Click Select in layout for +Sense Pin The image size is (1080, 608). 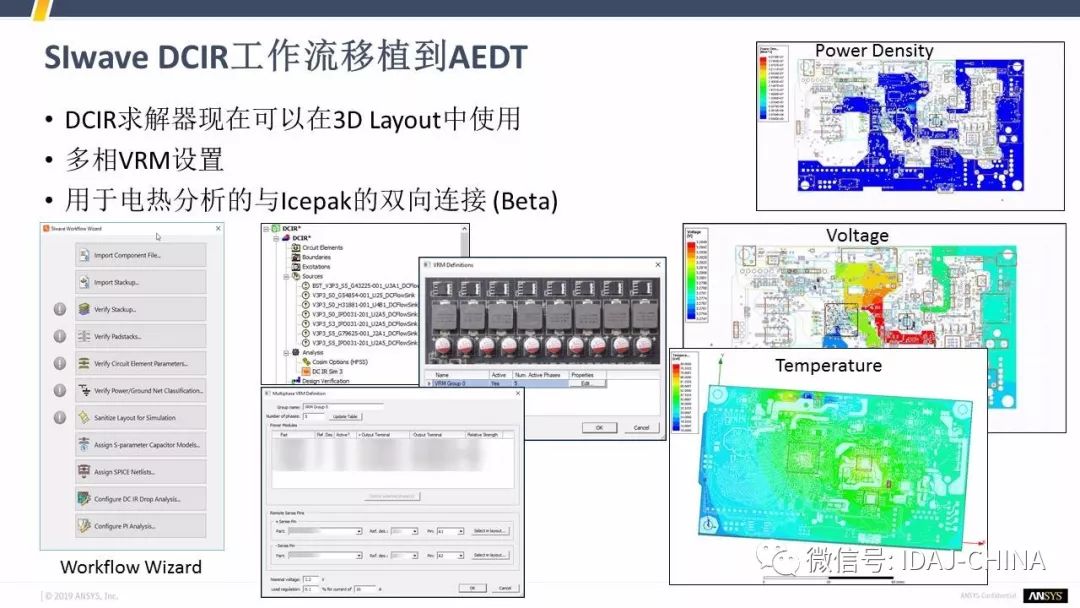point(490,532)
